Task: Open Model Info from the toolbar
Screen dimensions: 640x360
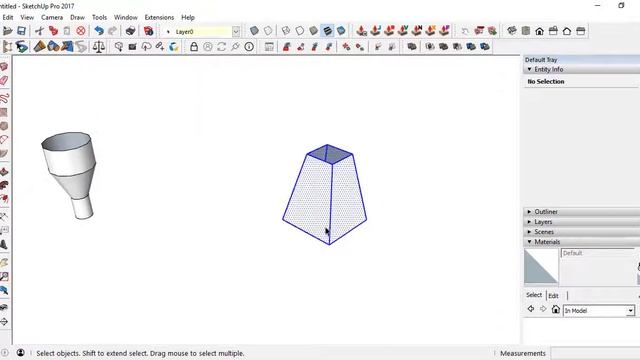Action: pyautogui.click(x=149, y=31)
